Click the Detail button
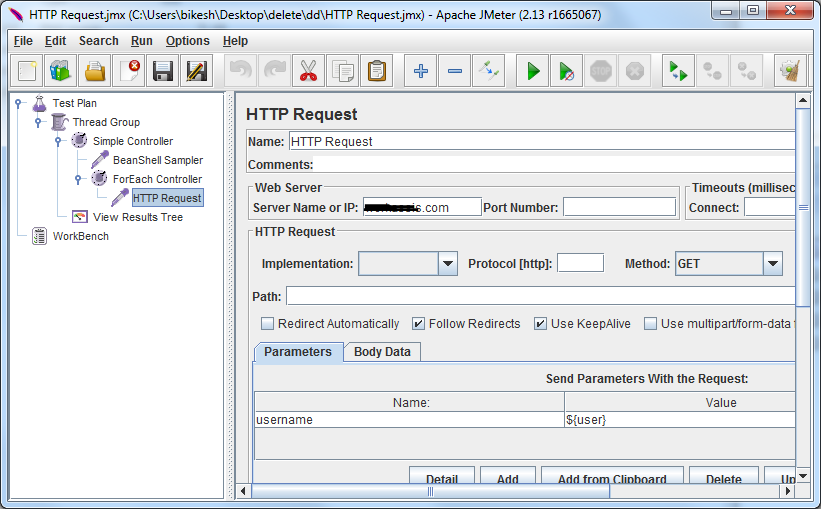 [442, 475]
